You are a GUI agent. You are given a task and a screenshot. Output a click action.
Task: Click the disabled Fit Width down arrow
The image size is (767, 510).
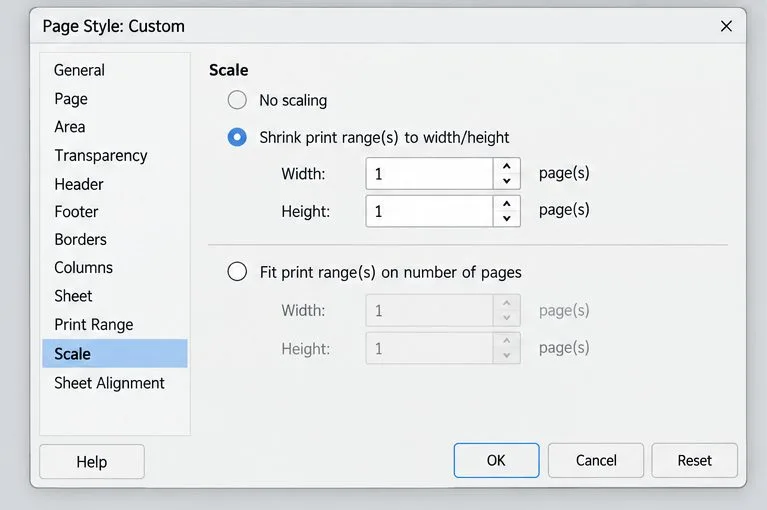(x=507, y=318)
